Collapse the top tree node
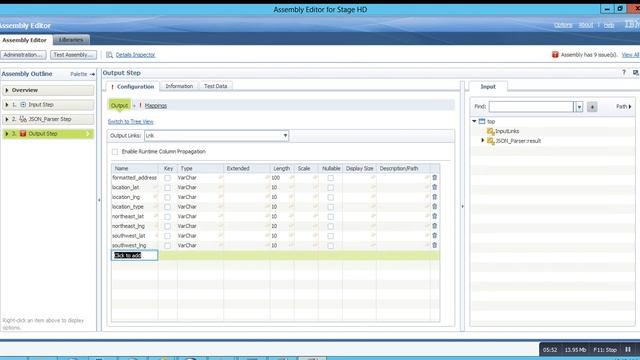The height and width of the screenshot is (360, 640). click(474, 121)
